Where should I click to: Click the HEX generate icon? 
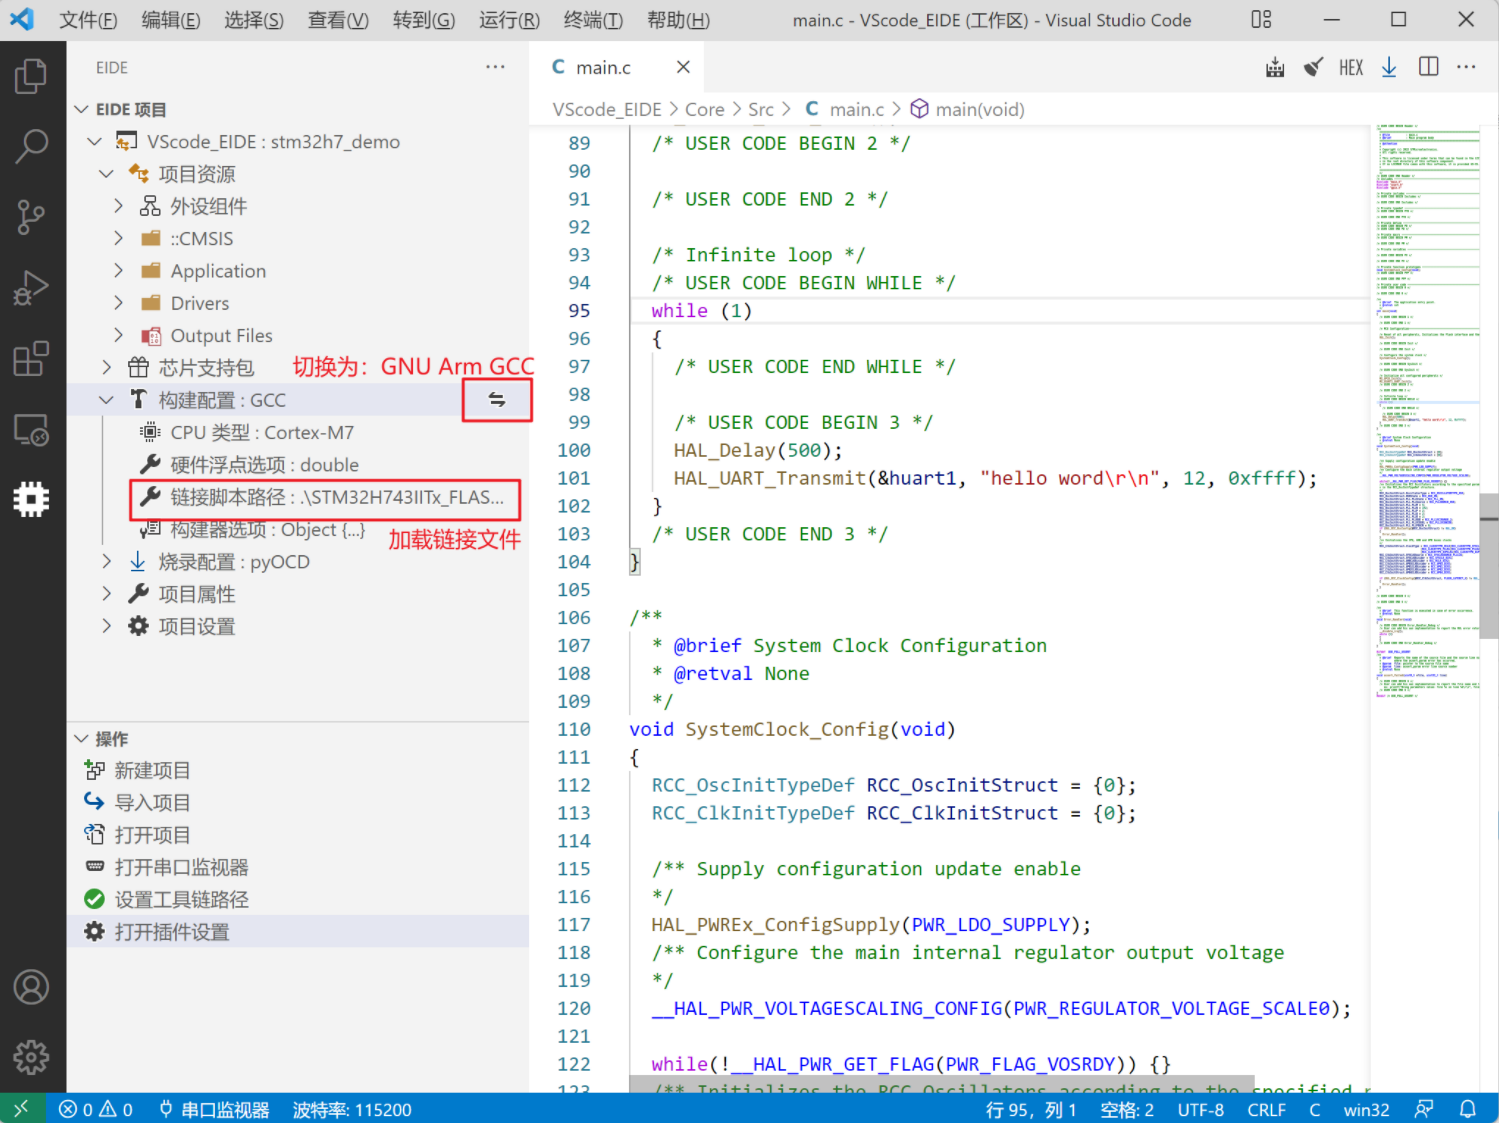click(x=1351, y=68)
